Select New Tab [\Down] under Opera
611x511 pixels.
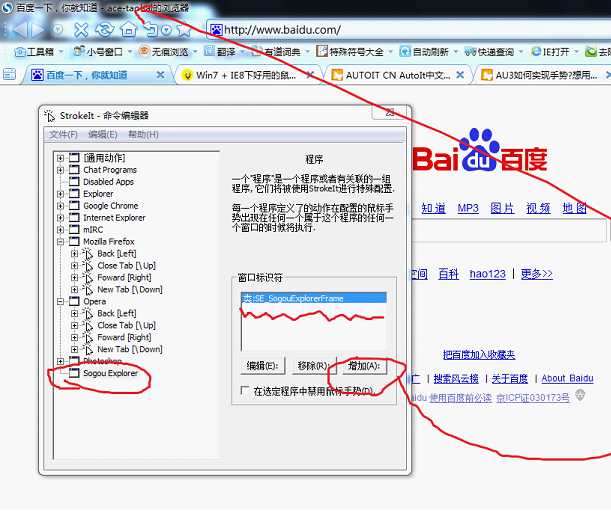[130, 349]
